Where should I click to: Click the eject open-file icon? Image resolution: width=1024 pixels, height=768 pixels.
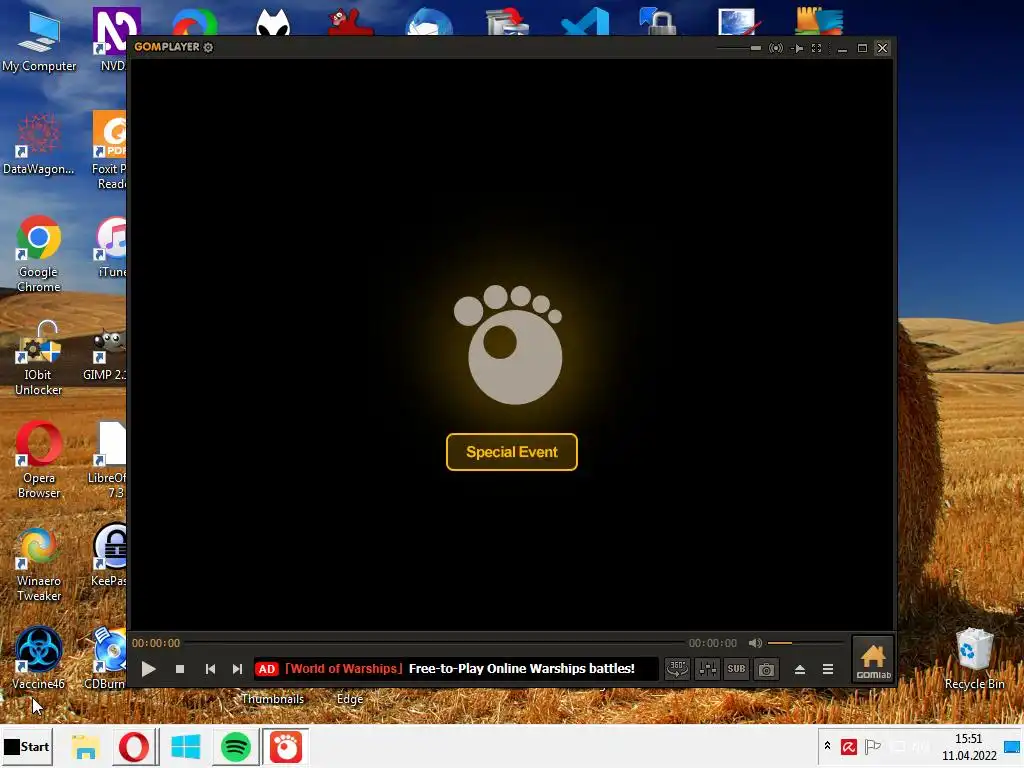pyautogui.click(x=799, y=669)
